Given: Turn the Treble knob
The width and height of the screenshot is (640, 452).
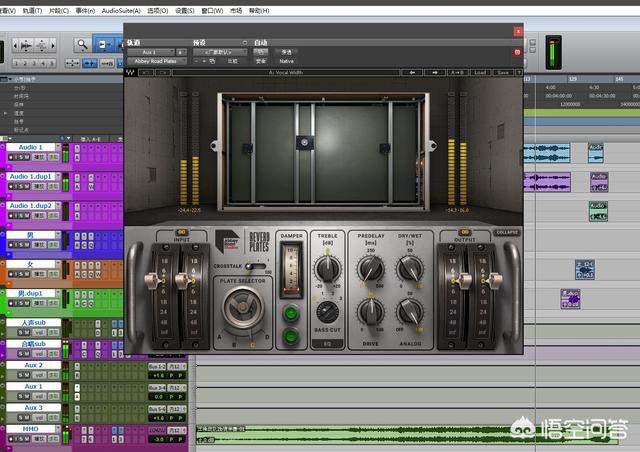Looking at the screenshot, I should click(x=328, y=268).
